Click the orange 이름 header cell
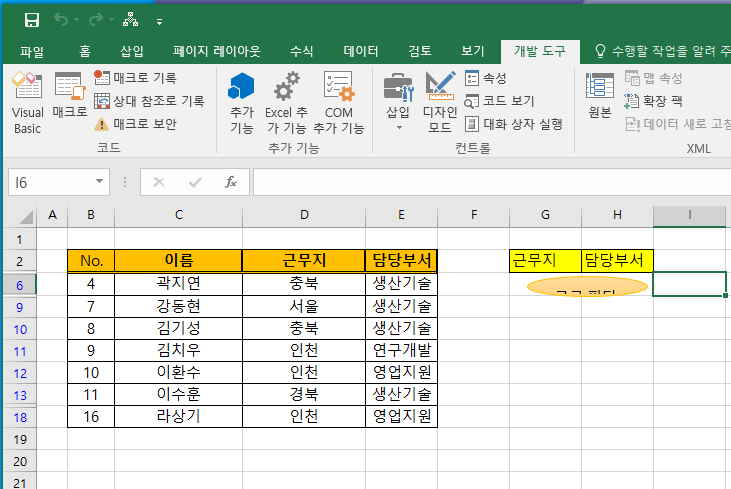 click(179, 261)
